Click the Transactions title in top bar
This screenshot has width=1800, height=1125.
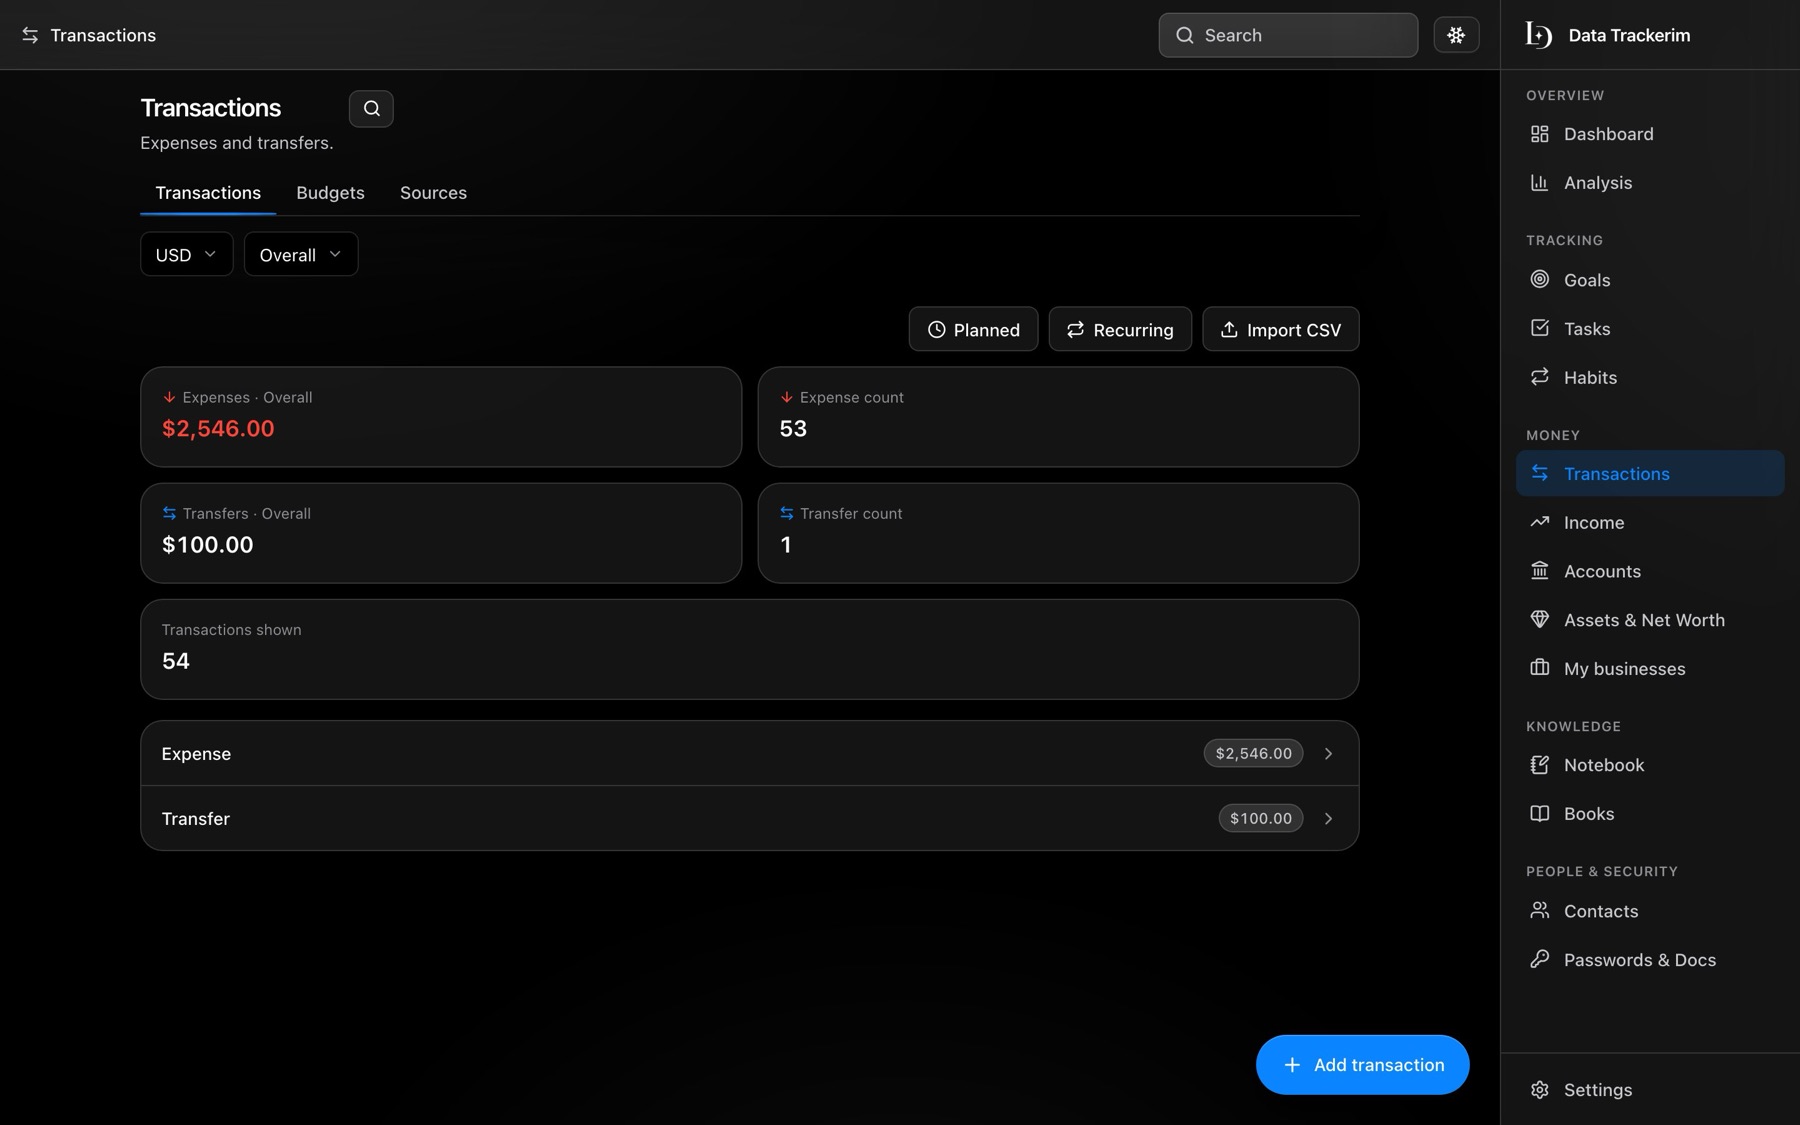(x=103, y=35)
